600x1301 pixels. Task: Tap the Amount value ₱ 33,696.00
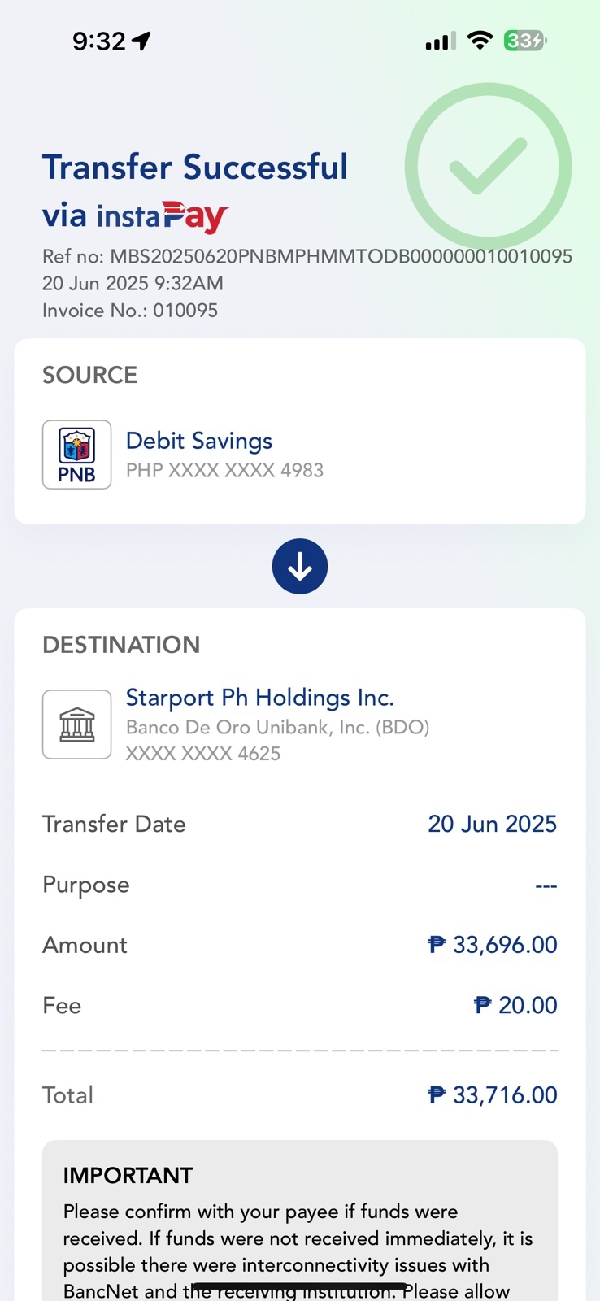click(492, 945)
